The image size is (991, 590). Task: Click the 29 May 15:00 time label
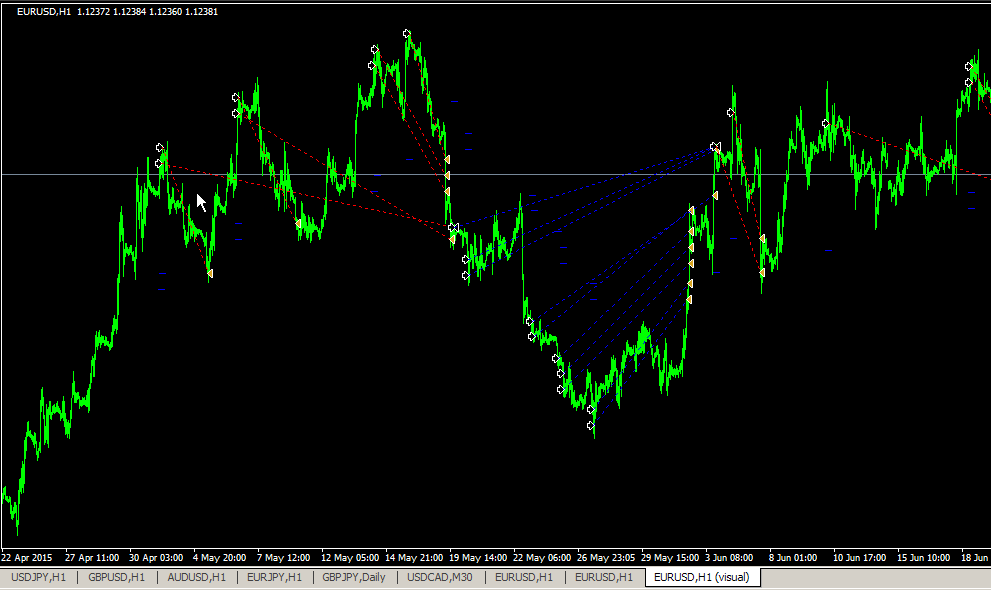click(670, 558)
